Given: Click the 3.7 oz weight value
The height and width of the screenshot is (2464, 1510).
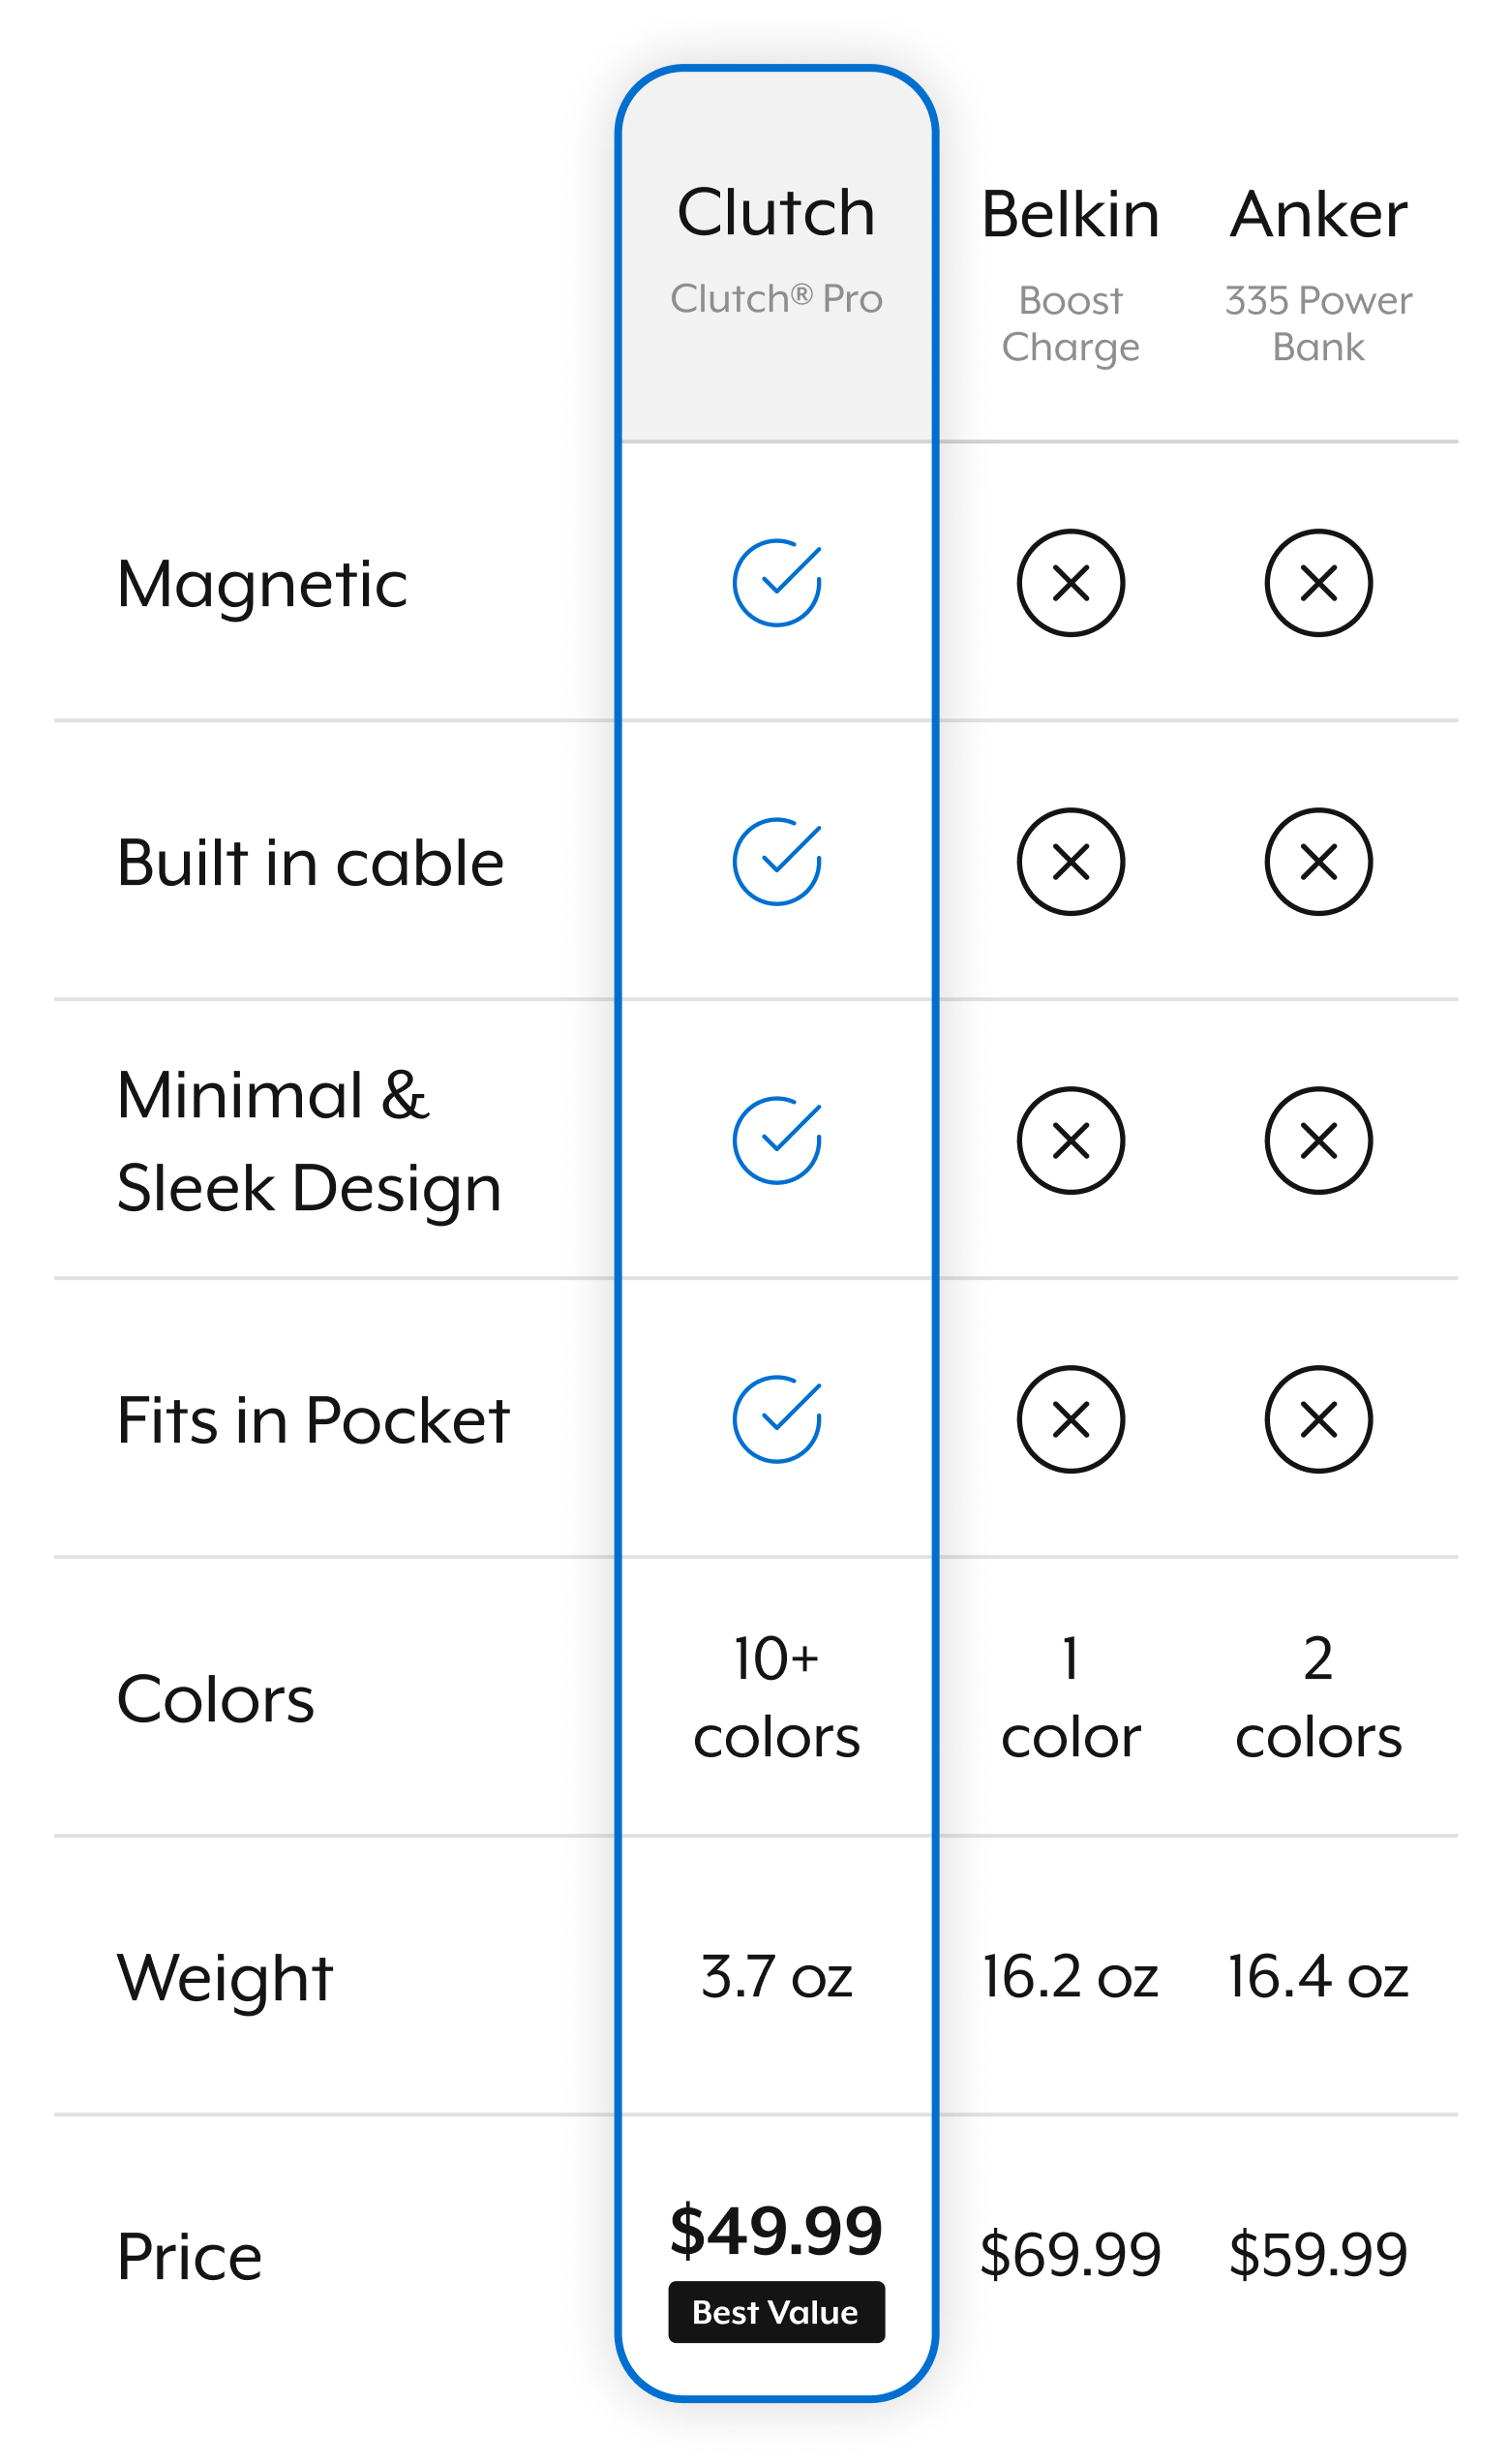Looking at the screenshot, I should click(x=776, y=1977).
